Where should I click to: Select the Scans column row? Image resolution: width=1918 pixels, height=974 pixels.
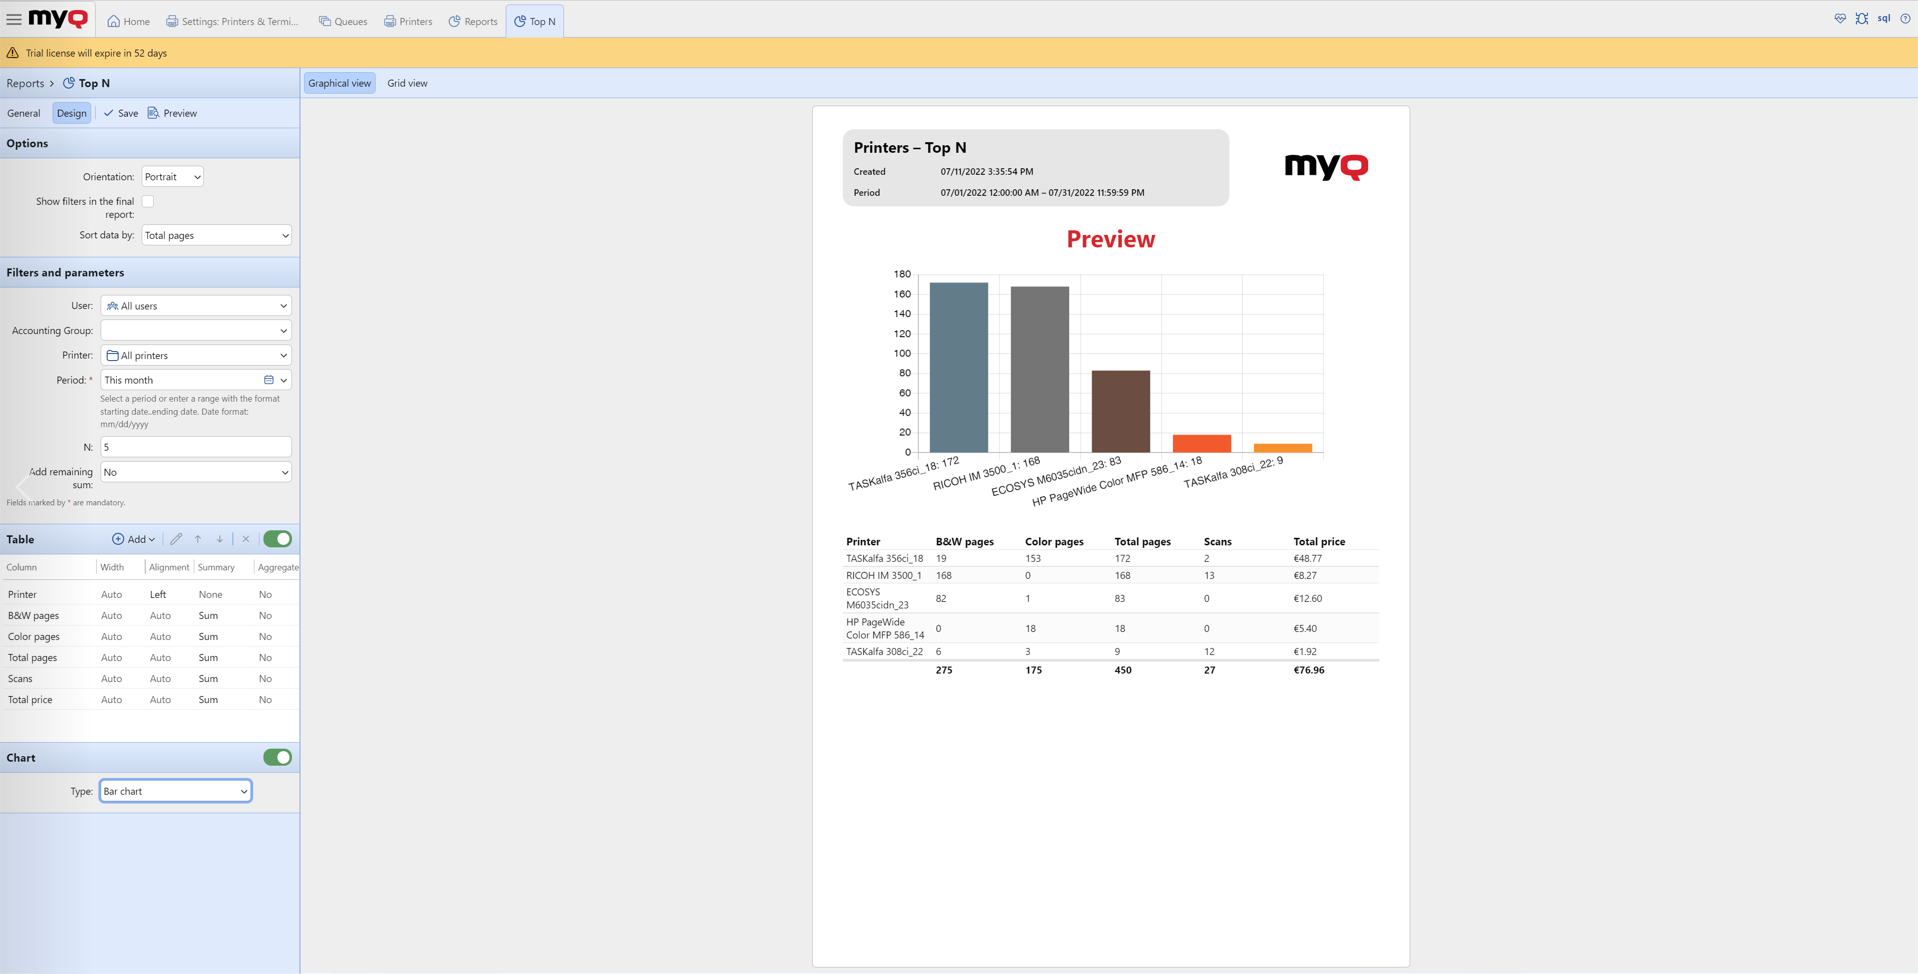click(x=150, y=679)
